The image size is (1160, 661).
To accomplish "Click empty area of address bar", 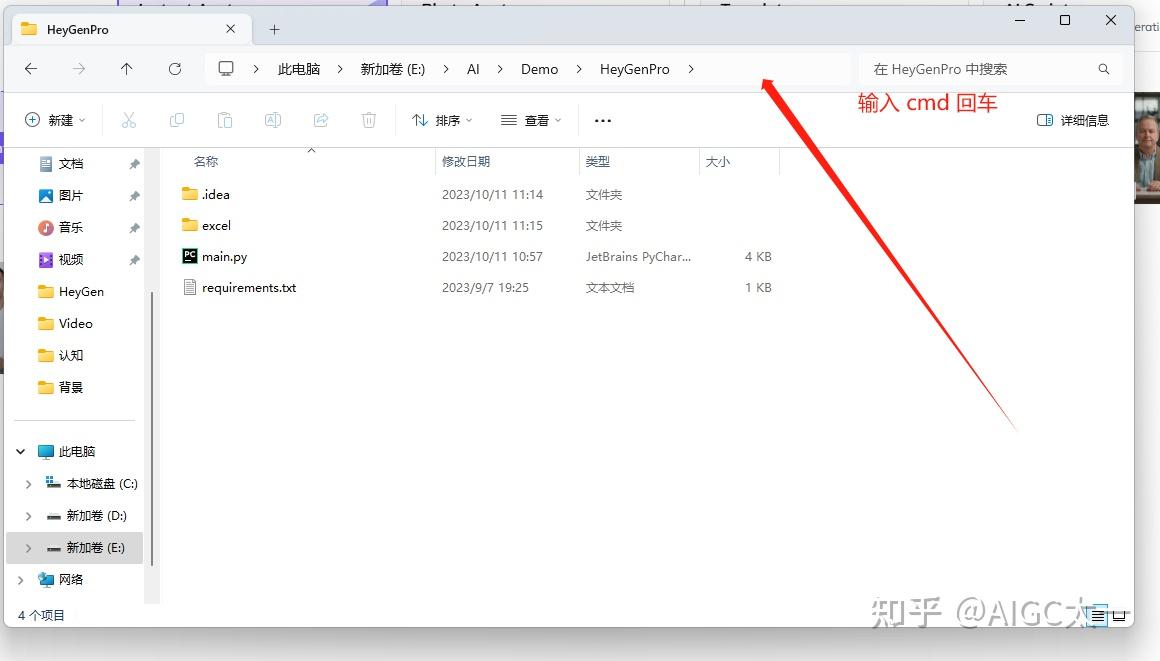I will [x=773, y=69].
